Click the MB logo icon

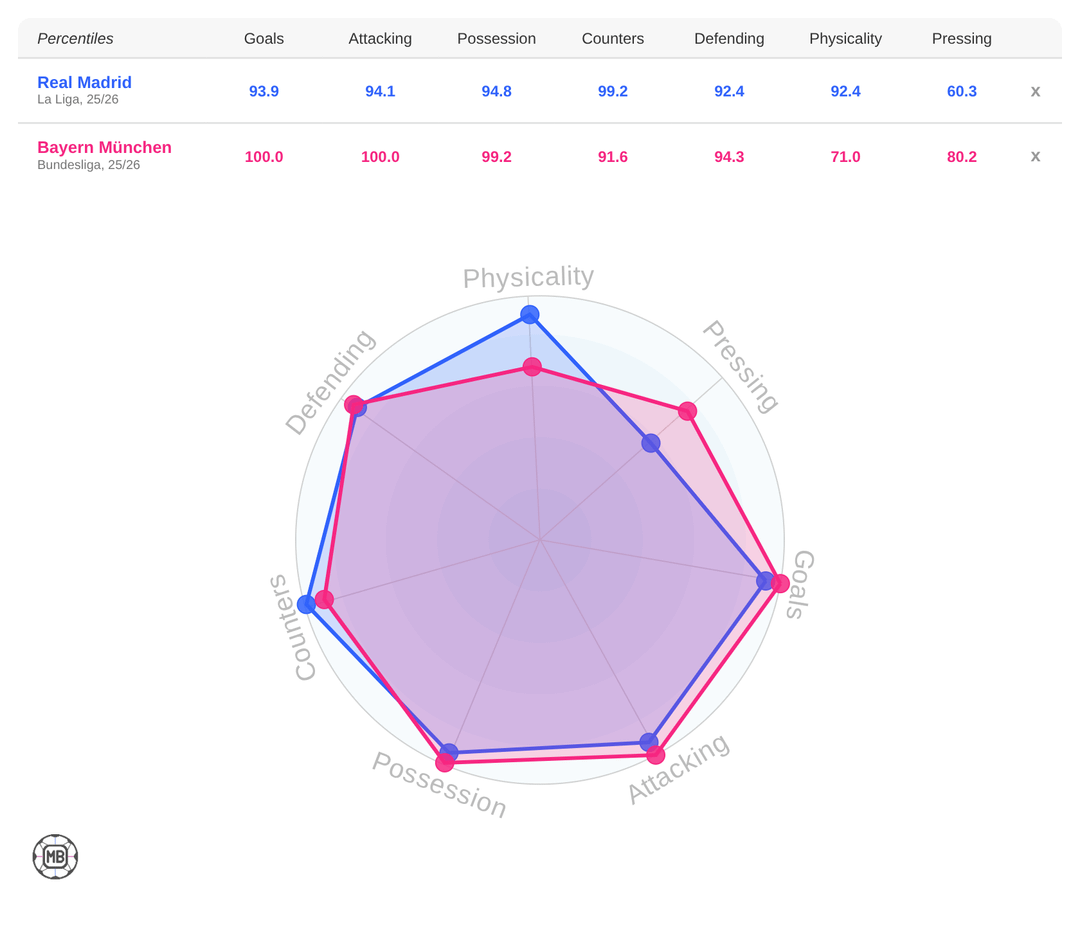[x=55, y=857]
